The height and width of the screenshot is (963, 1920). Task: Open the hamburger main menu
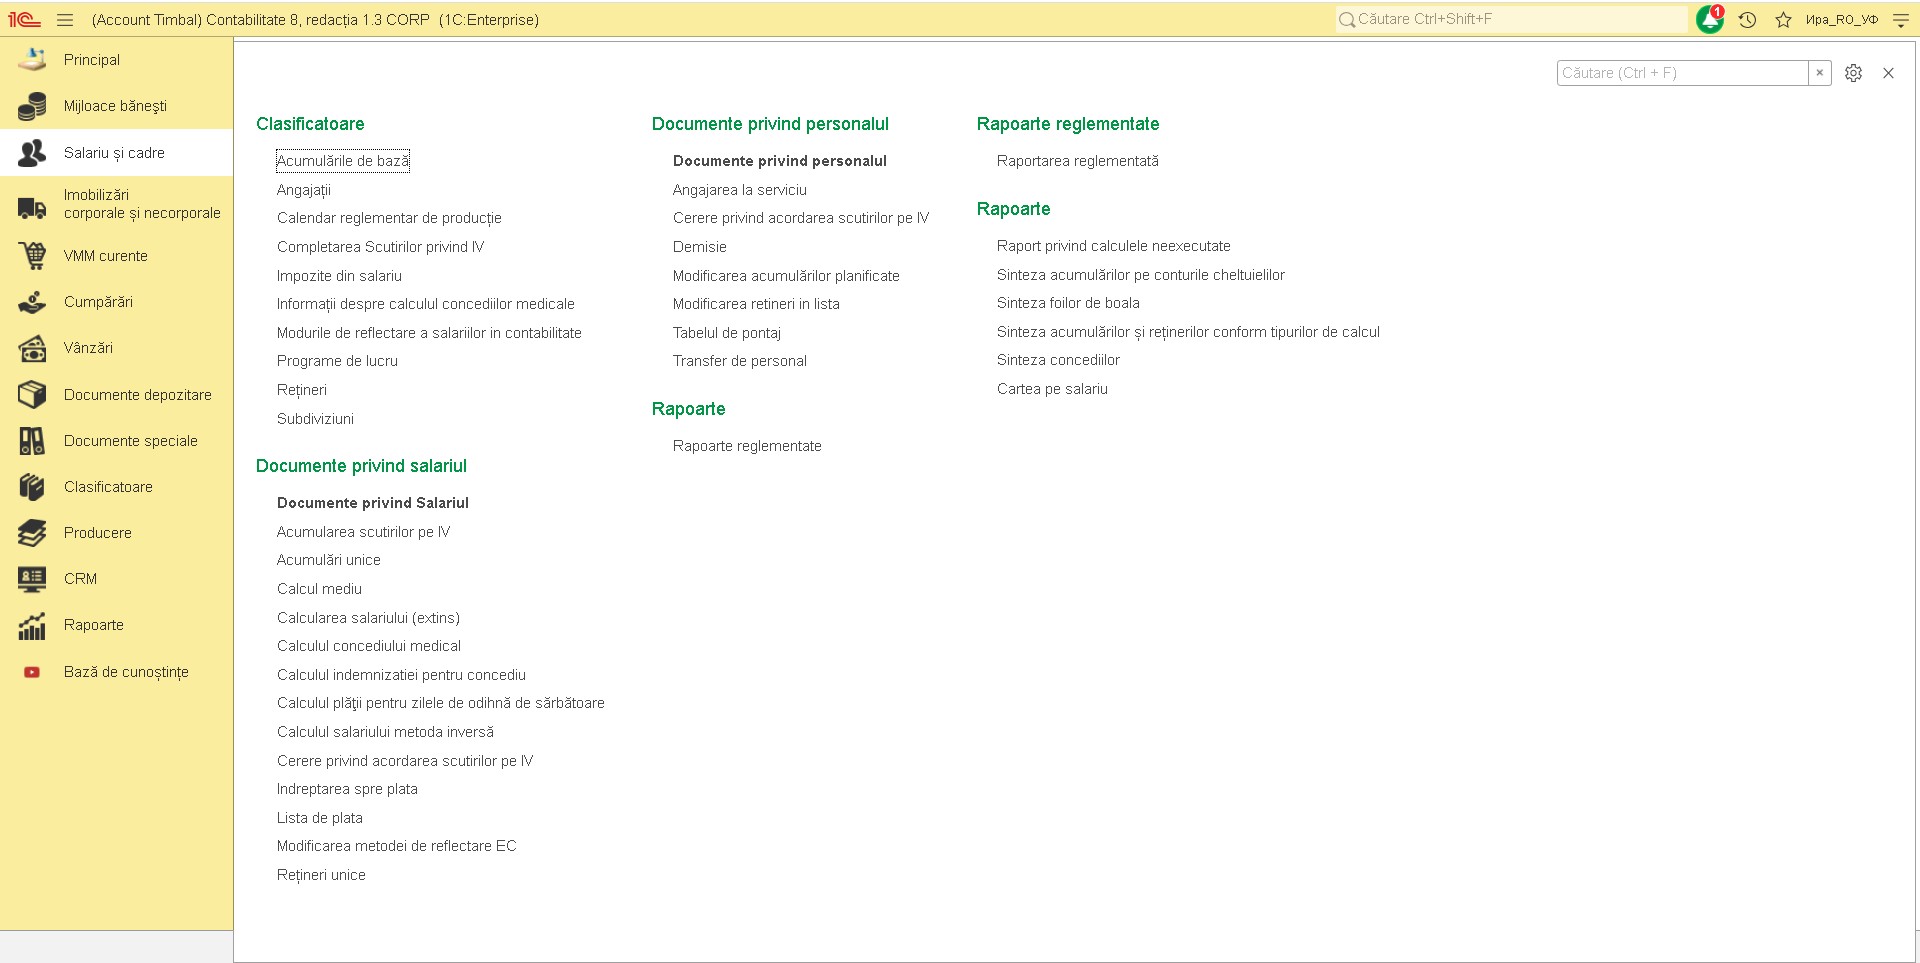click(65, 20)
